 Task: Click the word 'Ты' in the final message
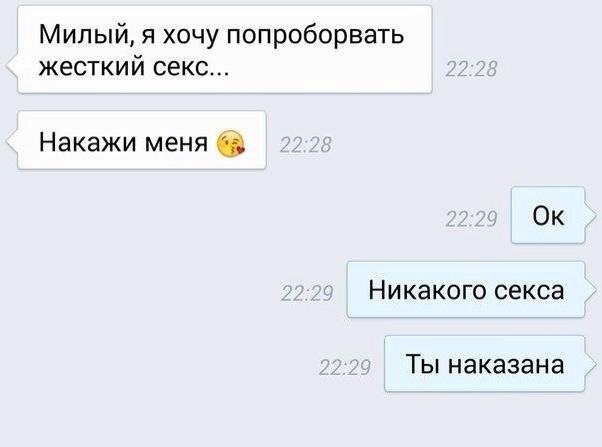422,364
